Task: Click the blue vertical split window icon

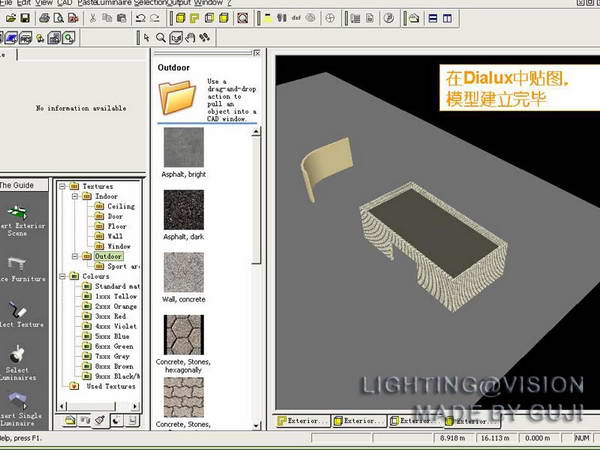Action: 447,18
